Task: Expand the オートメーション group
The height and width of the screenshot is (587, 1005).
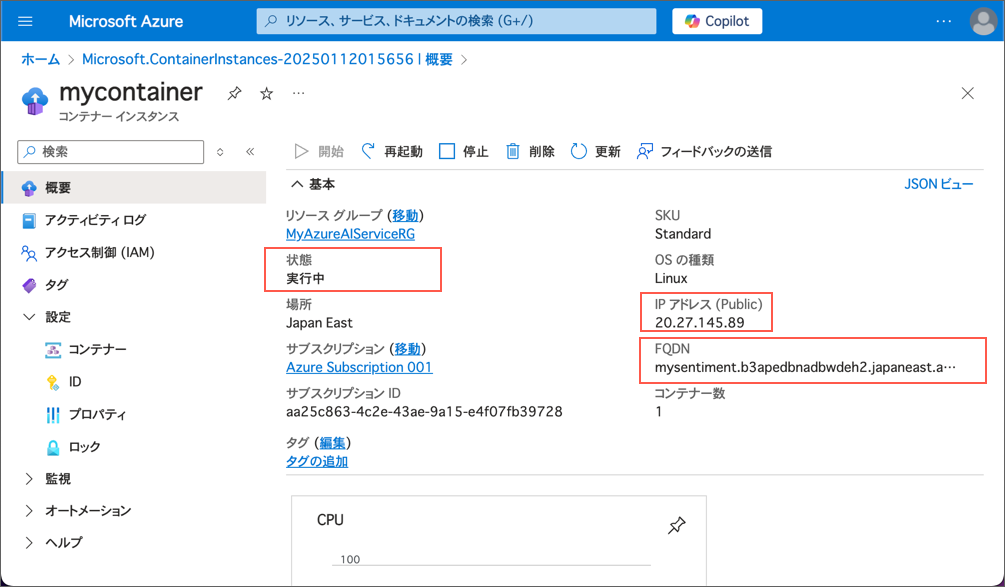Action: pos(29,511)
